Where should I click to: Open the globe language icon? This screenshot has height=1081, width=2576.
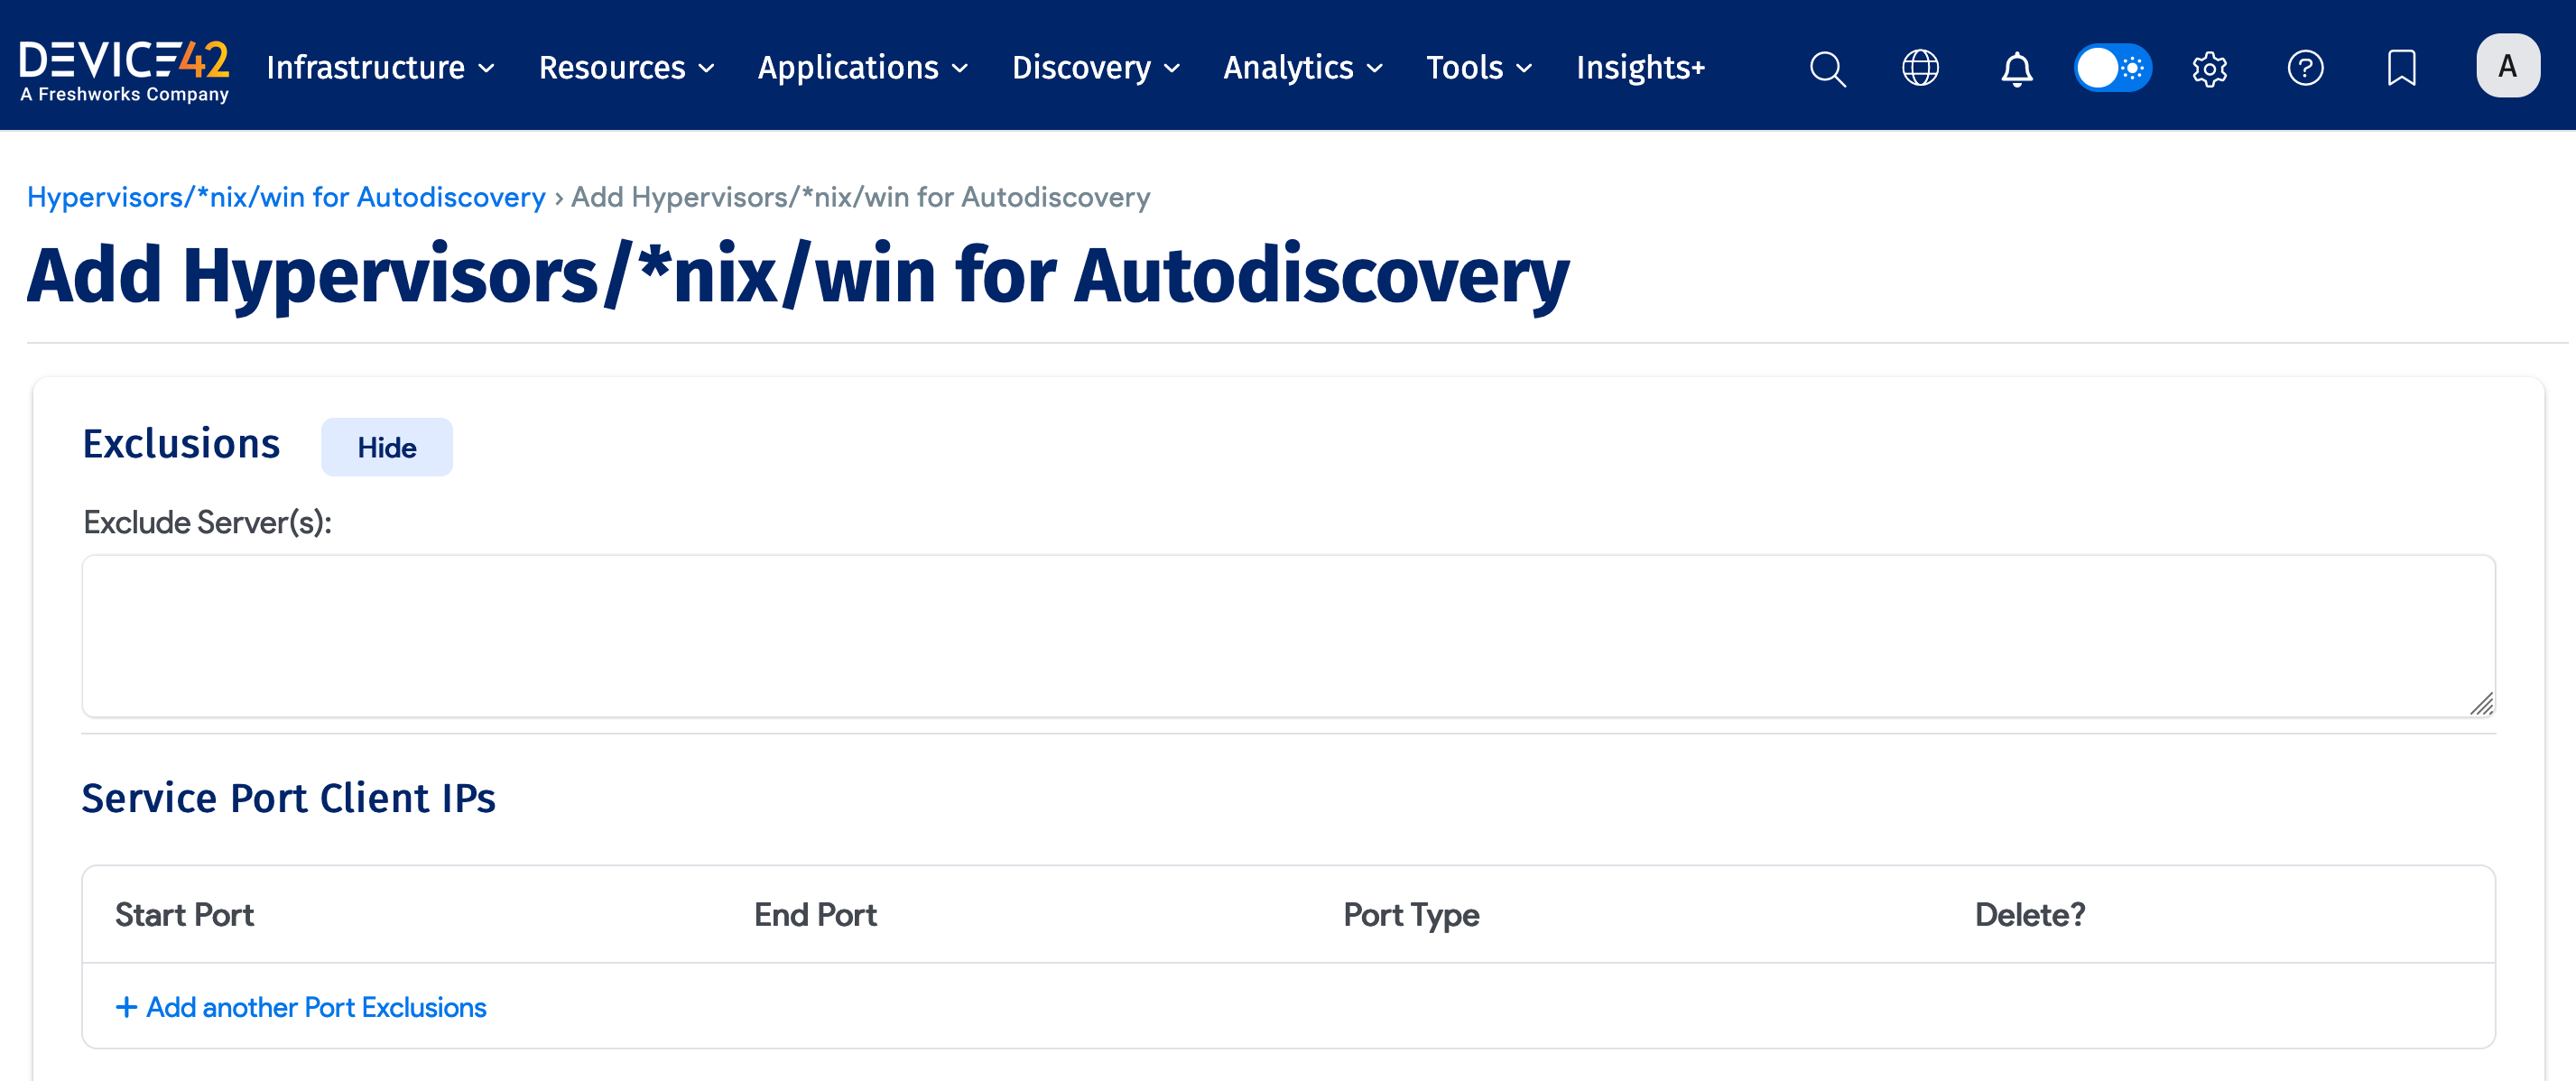[1919, 68]
